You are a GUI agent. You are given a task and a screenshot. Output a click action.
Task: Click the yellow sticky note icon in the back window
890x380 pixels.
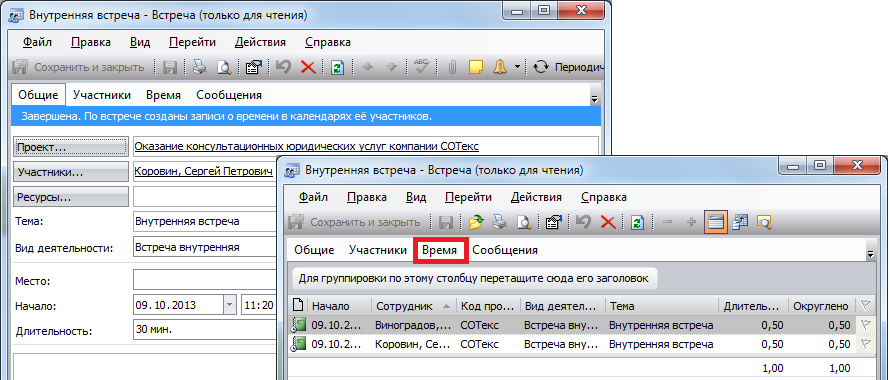[476, 67]
